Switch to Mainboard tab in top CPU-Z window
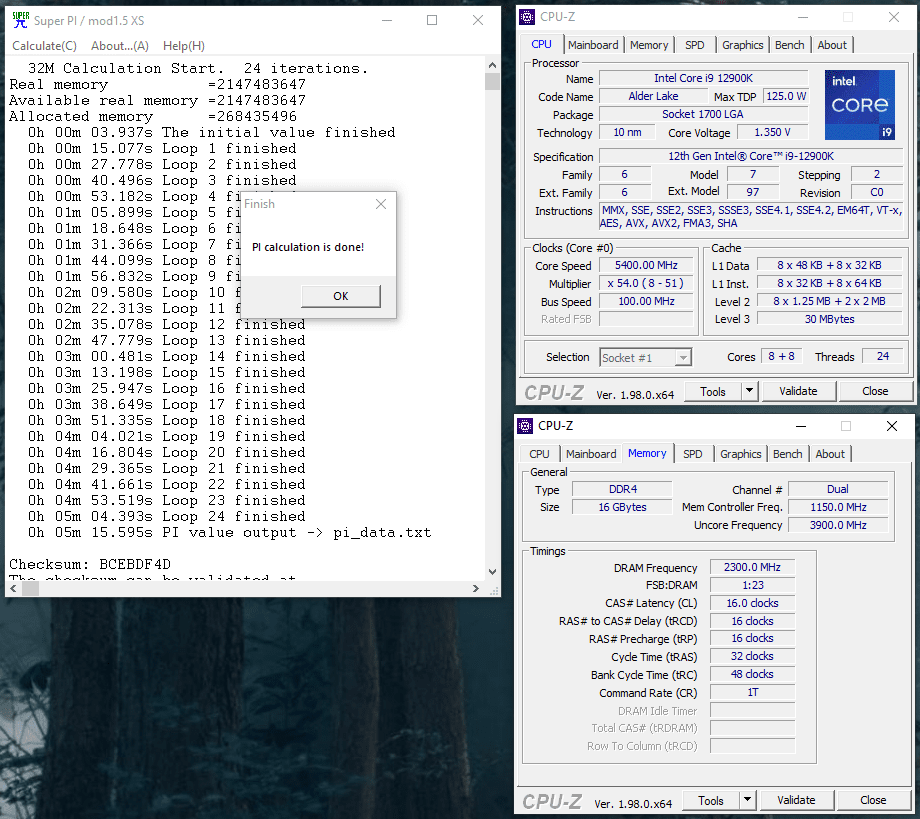920x819 pixels. (x=593, y=45)
